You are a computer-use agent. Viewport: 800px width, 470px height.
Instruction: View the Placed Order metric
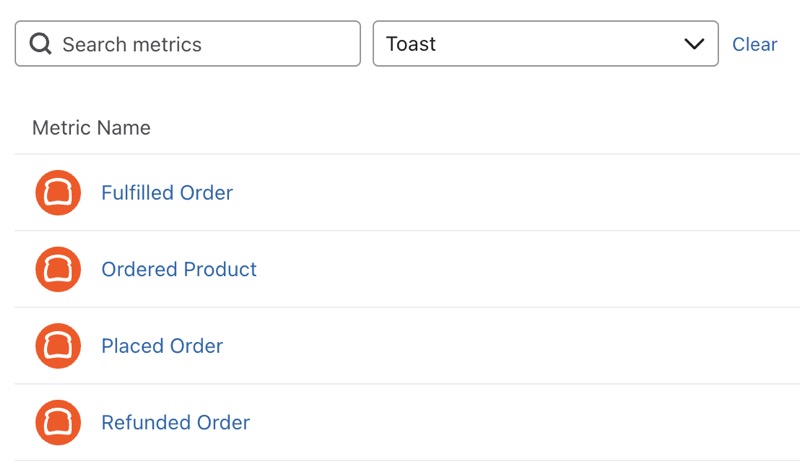click(162, 346)
